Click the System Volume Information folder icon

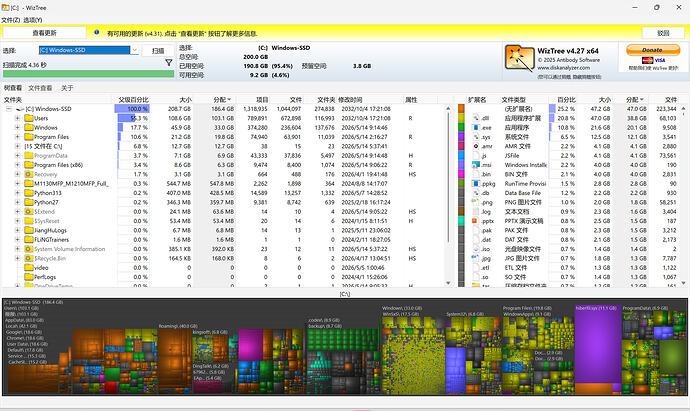click(29, 249)
